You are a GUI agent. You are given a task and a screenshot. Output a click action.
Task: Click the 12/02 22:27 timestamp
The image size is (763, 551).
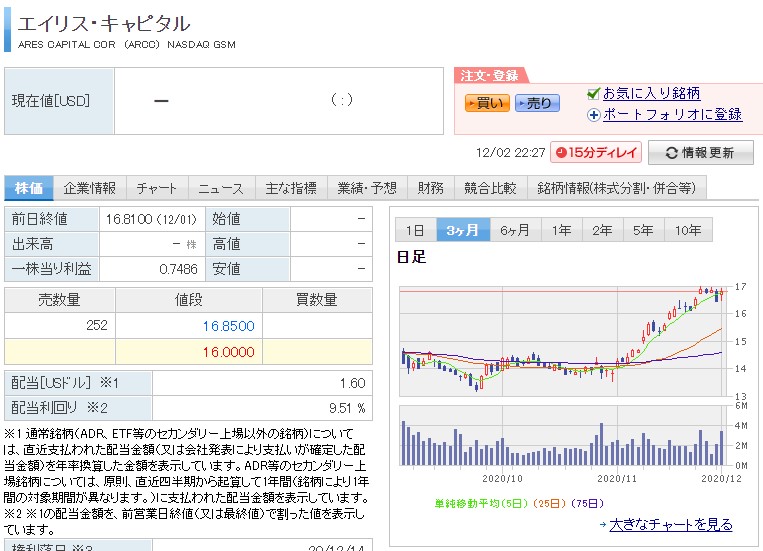coord(510,153)
